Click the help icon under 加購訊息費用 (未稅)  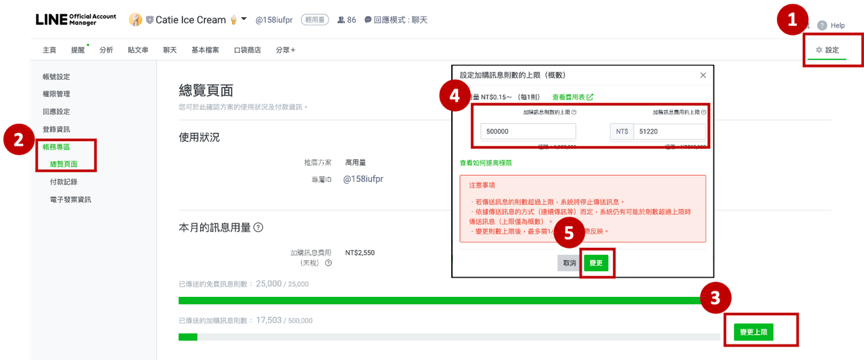(328, 263)
